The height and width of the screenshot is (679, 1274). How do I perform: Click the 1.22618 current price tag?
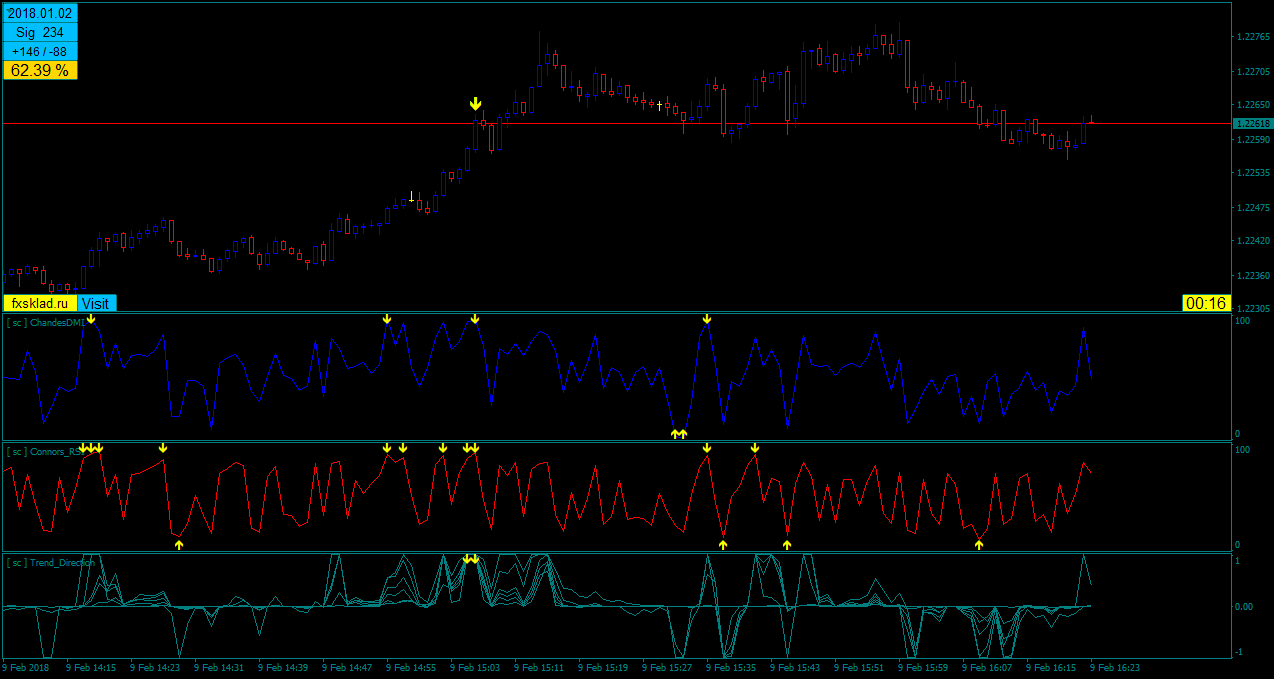point(1252,123)
